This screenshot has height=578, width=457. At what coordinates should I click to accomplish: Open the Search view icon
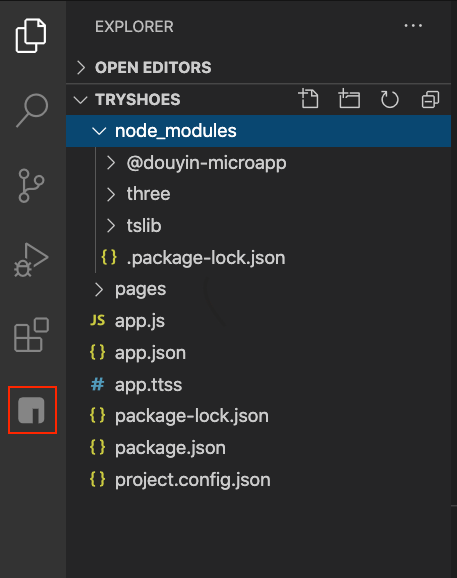[x=32, y=110]
